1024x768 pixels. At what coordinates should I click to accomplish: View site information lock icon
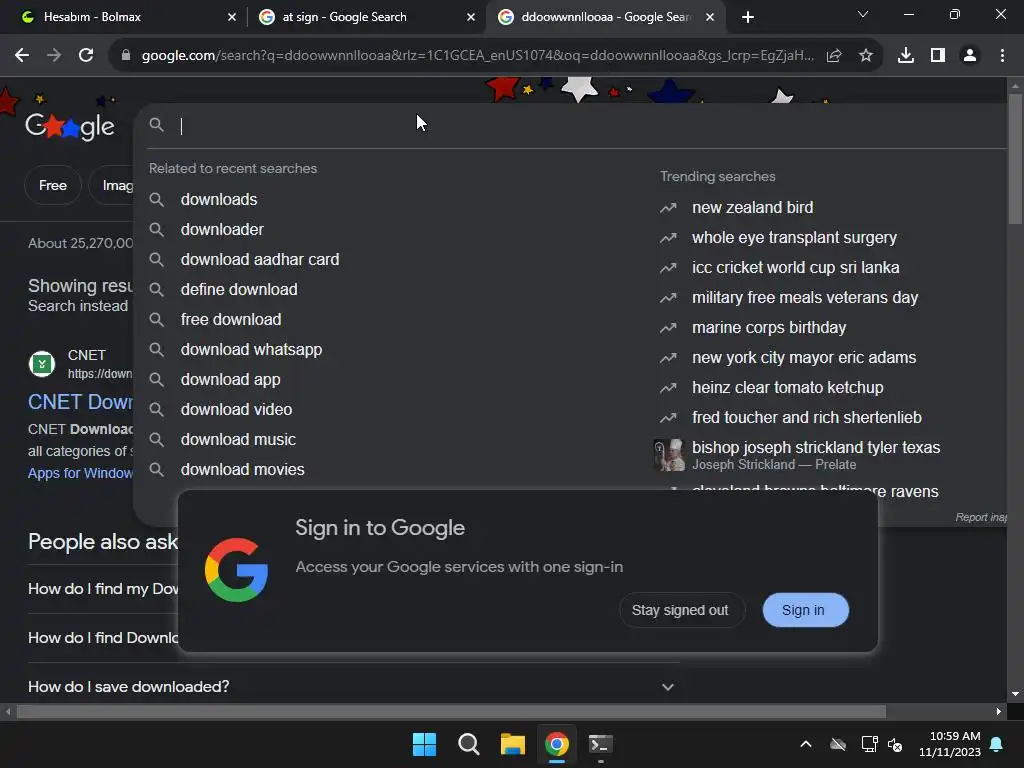click(126, 56)
